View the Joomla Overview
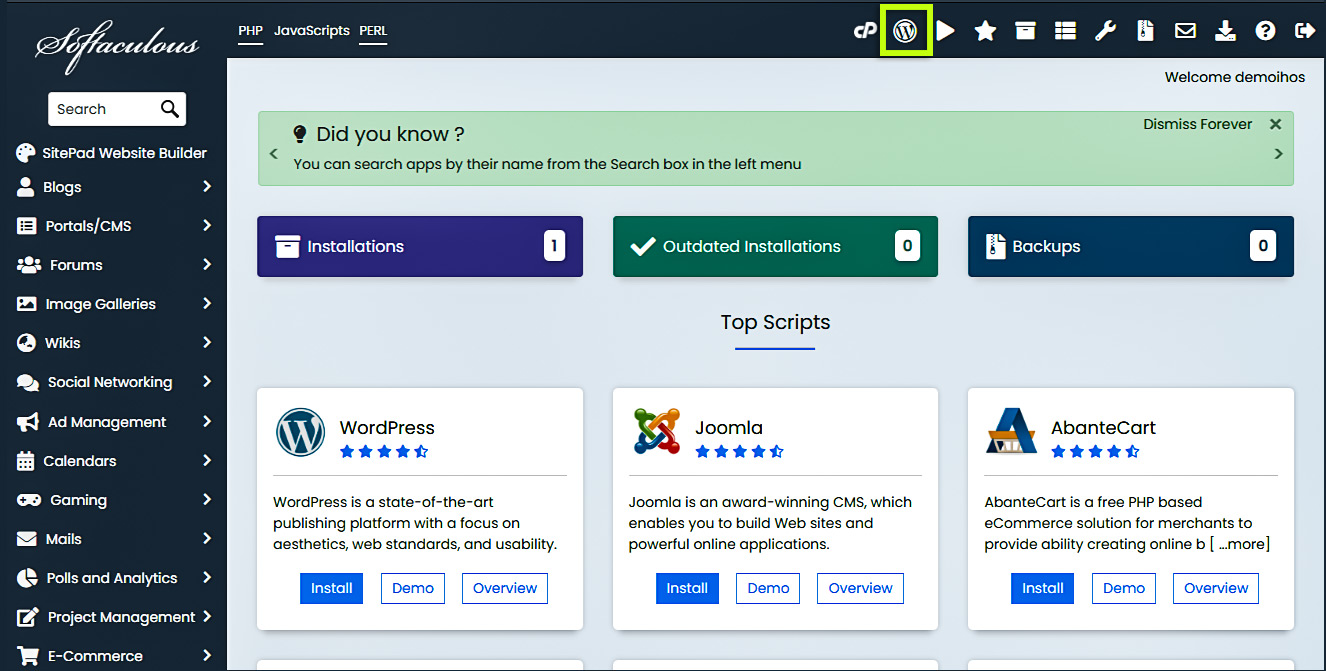 (860, 588)
